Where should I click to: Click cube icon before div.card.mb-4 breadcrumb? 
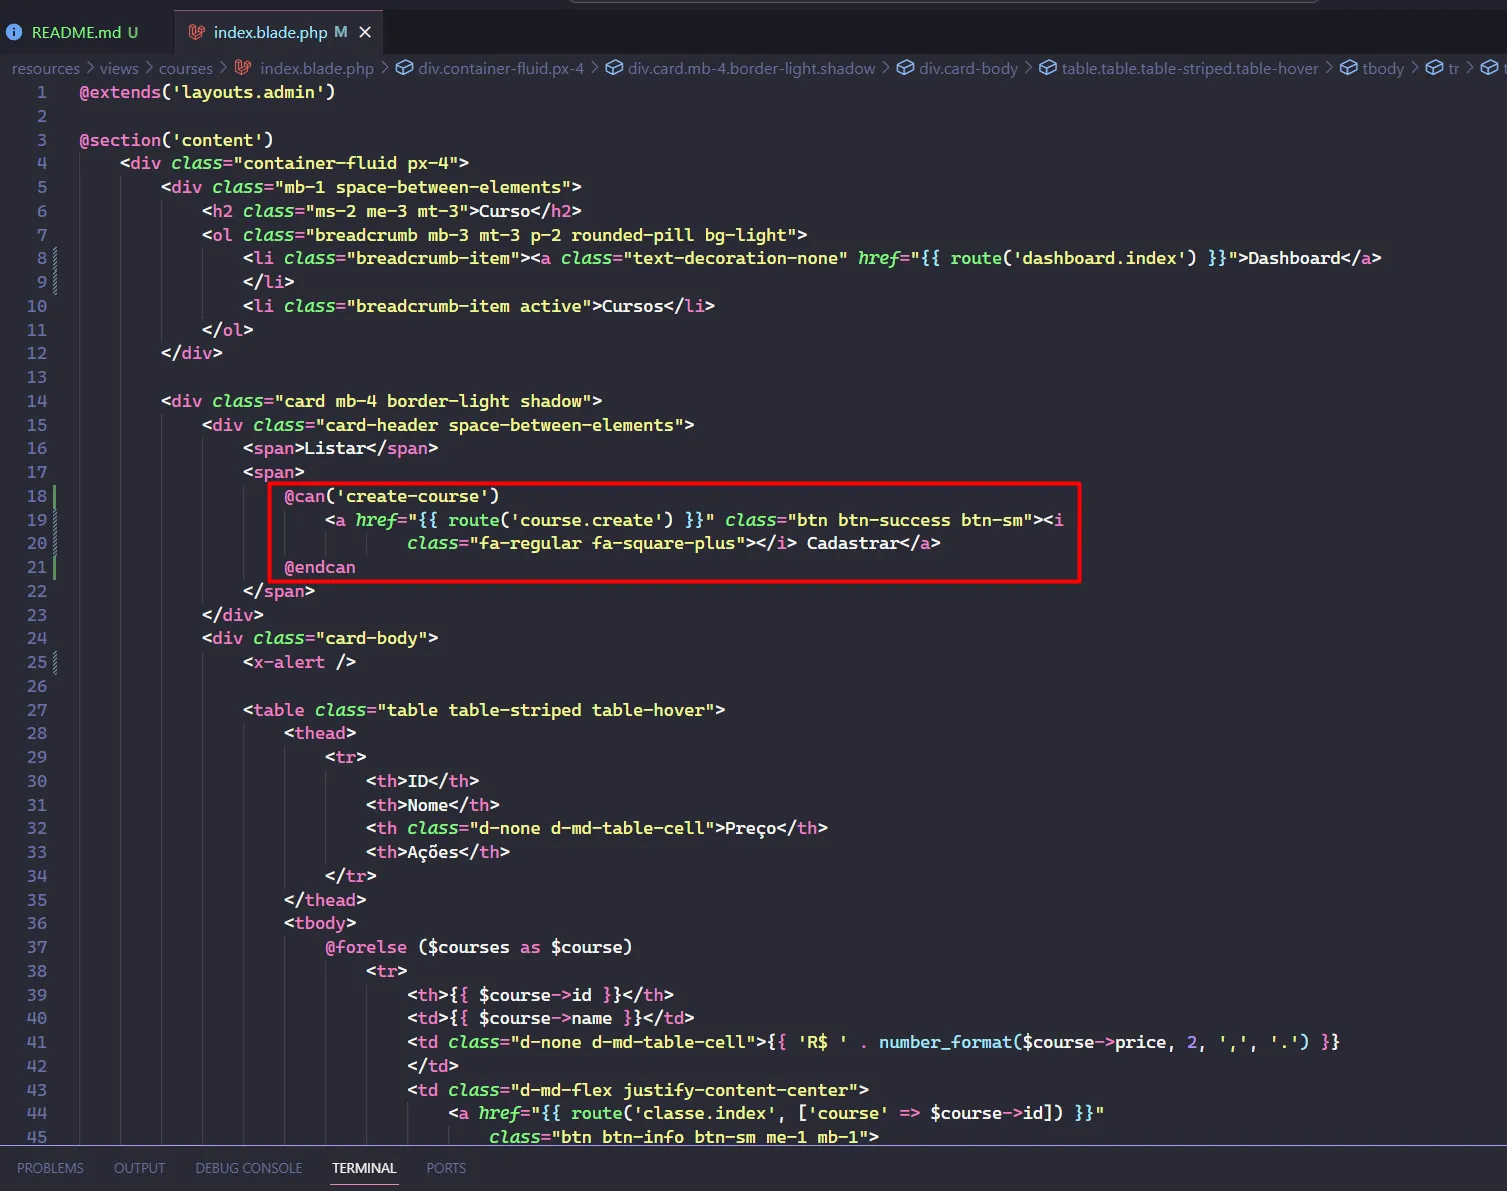click(613, 68)
